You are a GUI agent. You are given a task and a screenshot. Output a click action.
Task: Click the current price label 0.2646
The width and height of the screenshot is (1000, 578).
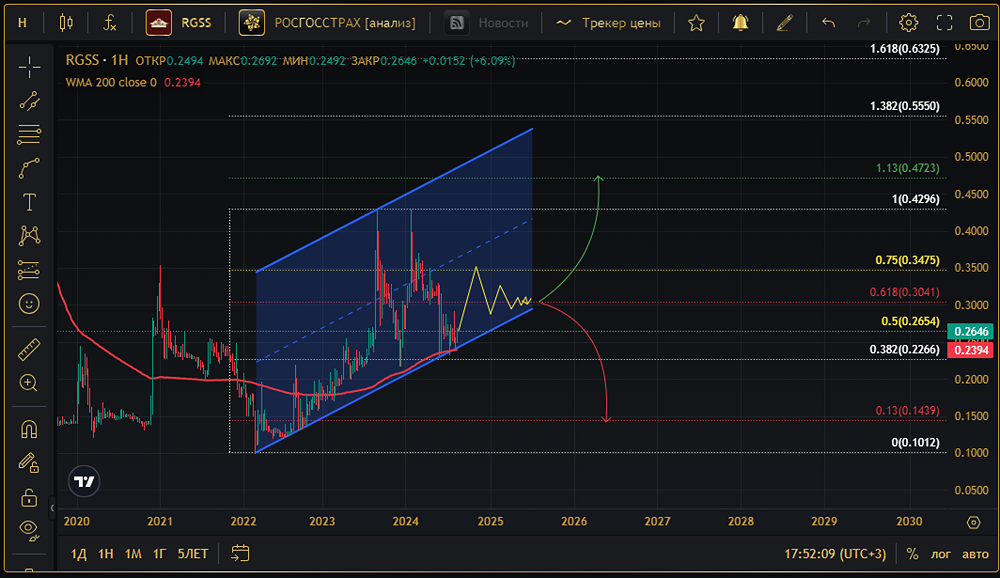[971, 331]
